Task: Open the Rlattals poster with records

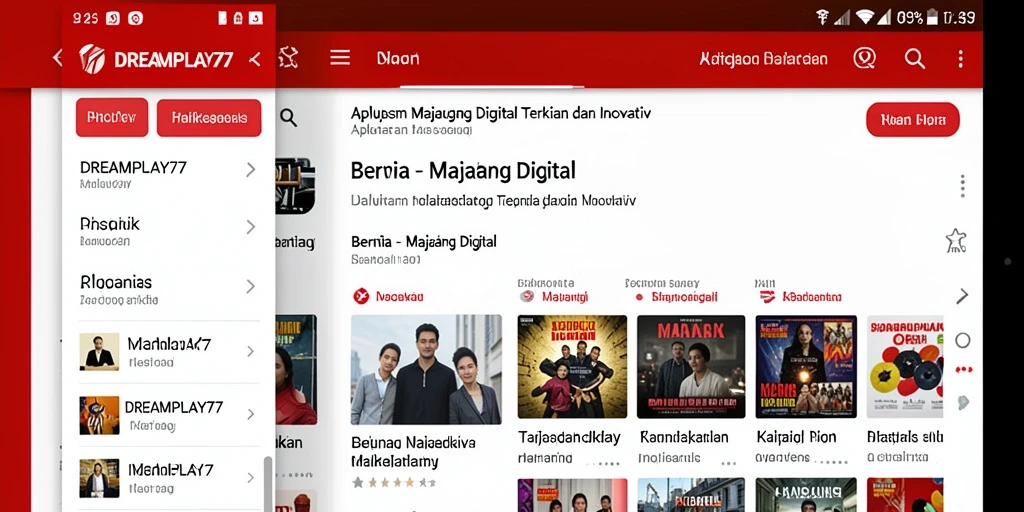Action: (904, 366)
